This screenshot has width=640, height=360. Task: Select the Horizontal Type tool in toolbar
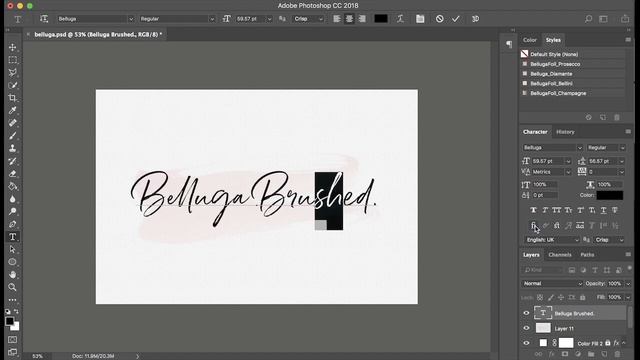[x=13, y=237]
